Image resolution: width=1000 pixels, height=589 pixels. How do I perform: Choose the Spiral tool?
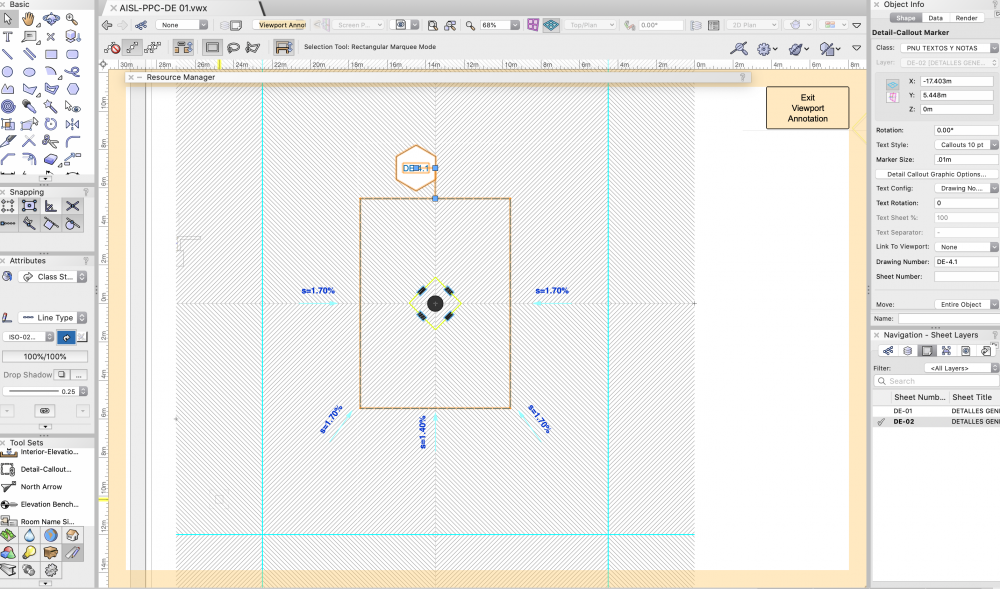tap(8, 106)
